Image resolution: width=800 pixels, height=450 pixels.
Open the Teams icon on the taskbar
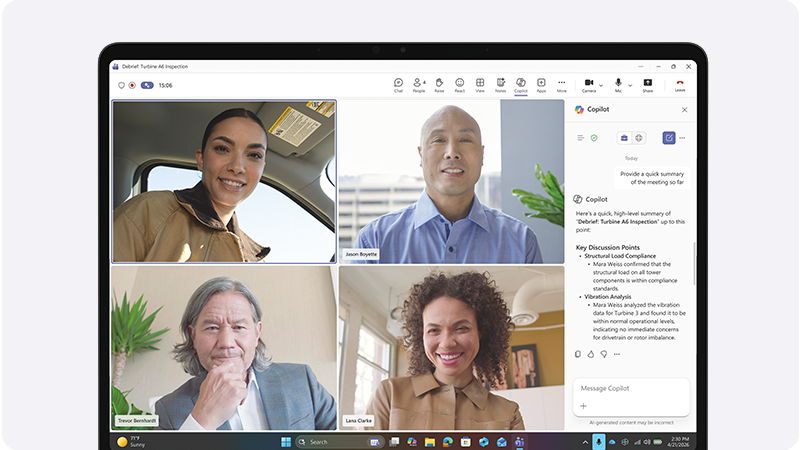point(519,442)
